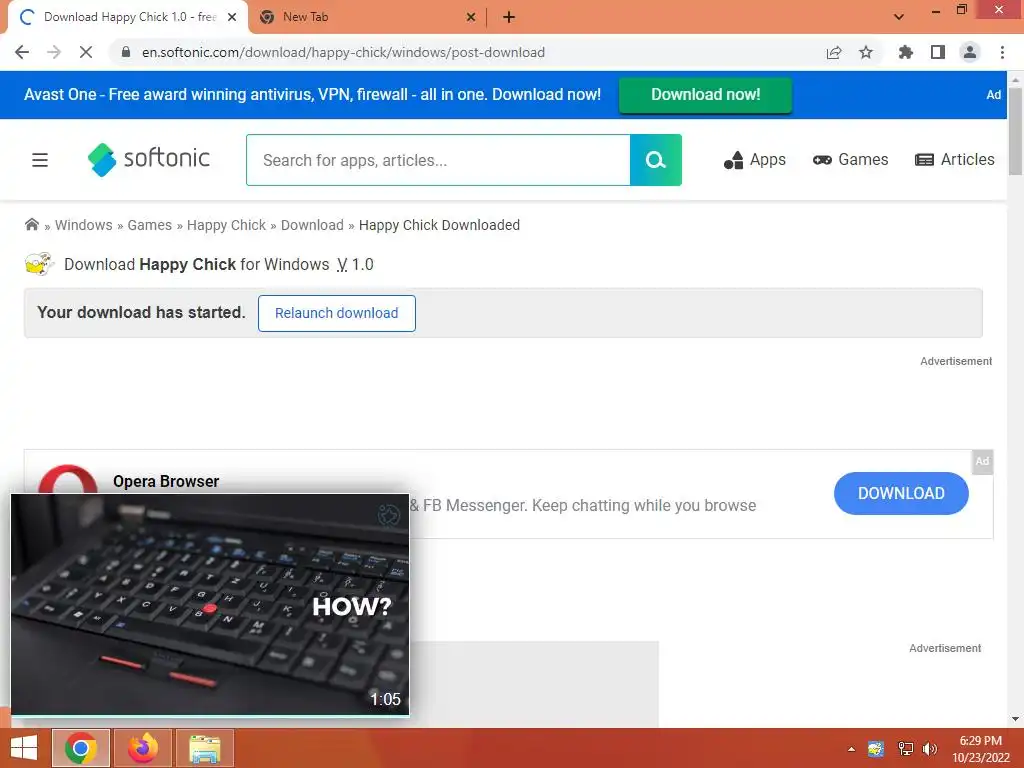
Task: Go back to the previous page
Action: tap(22, 52)
